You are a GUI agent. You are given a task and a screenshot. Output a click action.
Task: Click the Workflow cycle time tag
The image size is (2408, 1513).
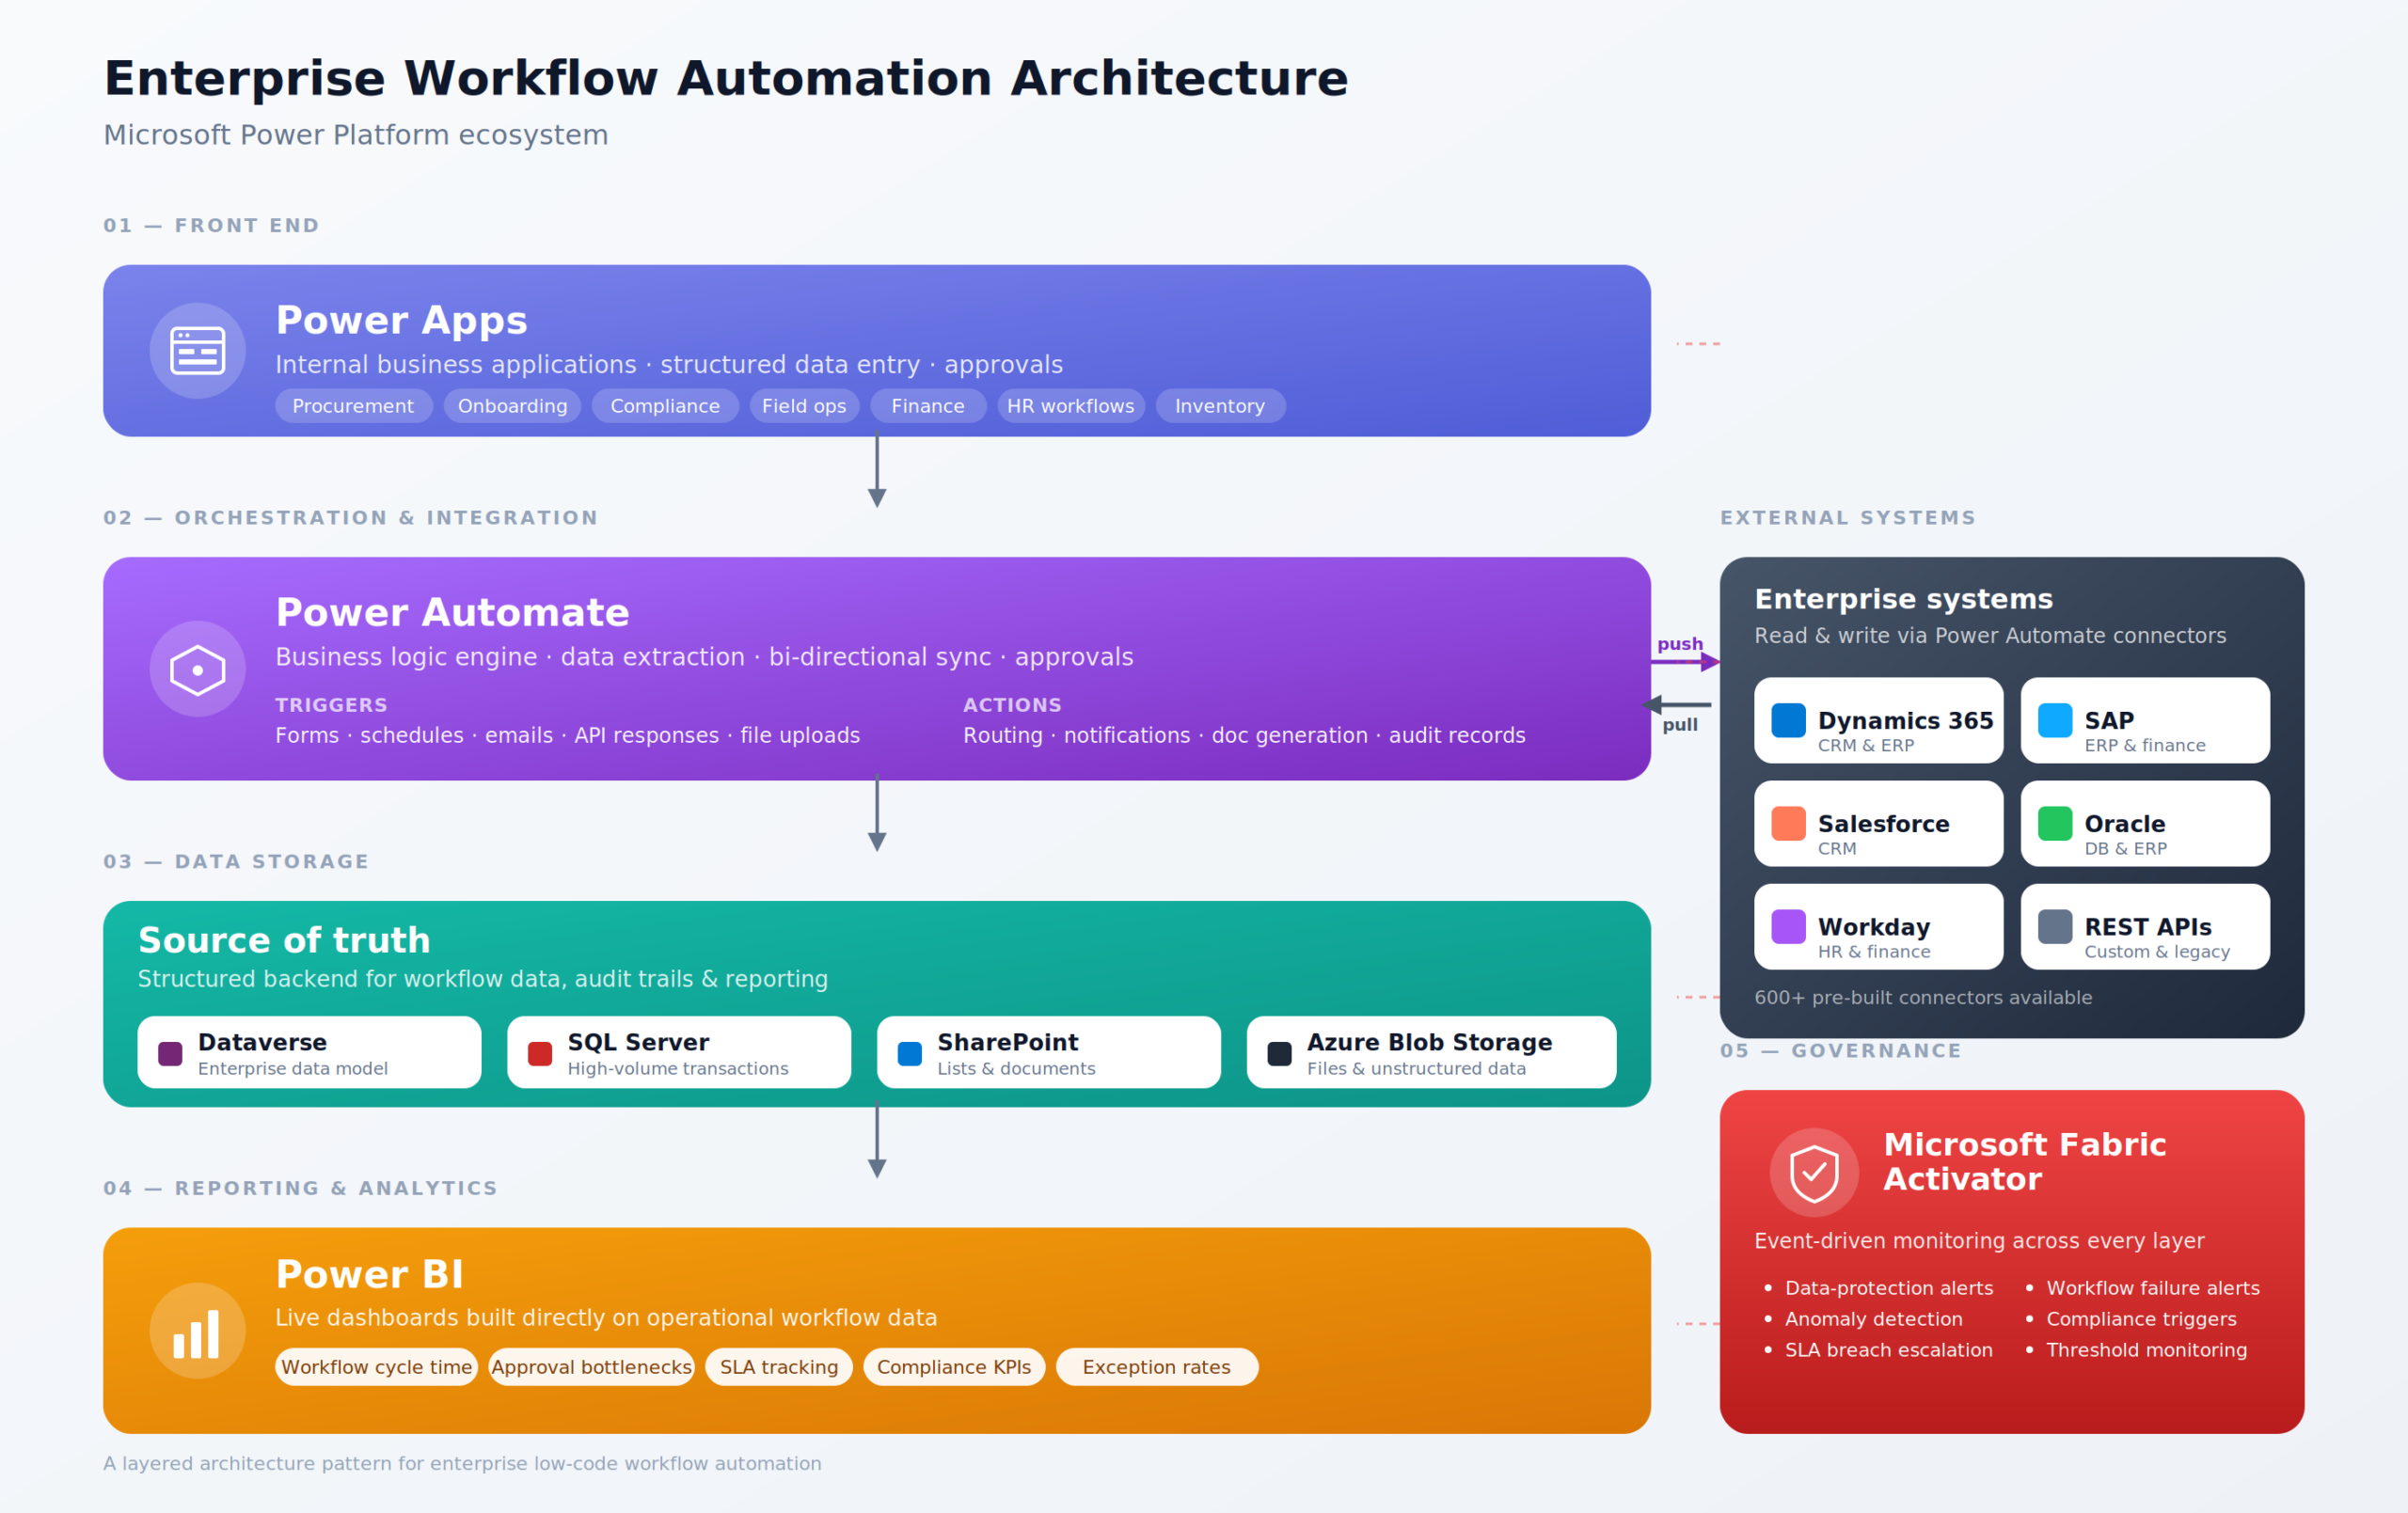(x=376, y=1367)
